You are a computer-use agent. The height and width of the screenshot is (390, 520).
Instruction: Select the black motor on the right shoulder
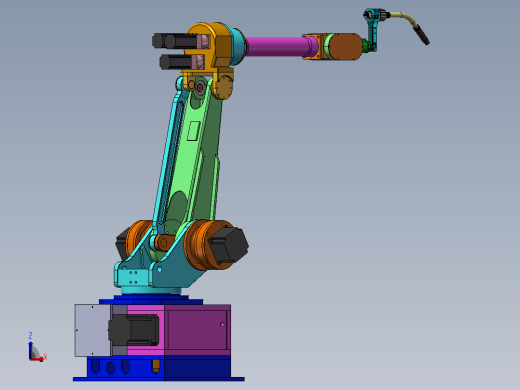pos(228,245)
